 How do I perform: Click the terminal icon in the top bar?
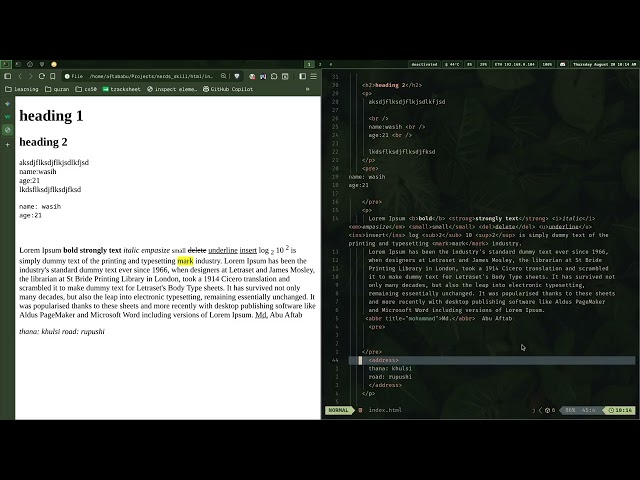6,64
